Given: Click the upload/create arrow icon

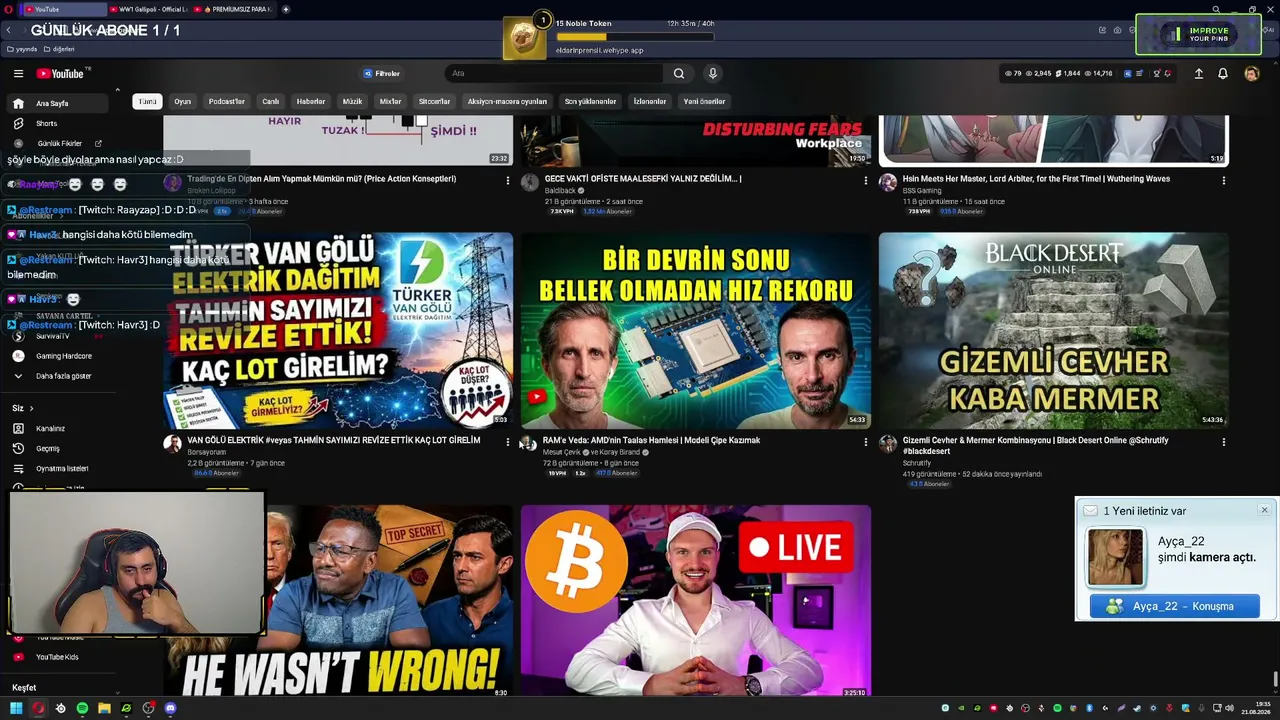Looking at the screenshot, I should click(1199, 73).
